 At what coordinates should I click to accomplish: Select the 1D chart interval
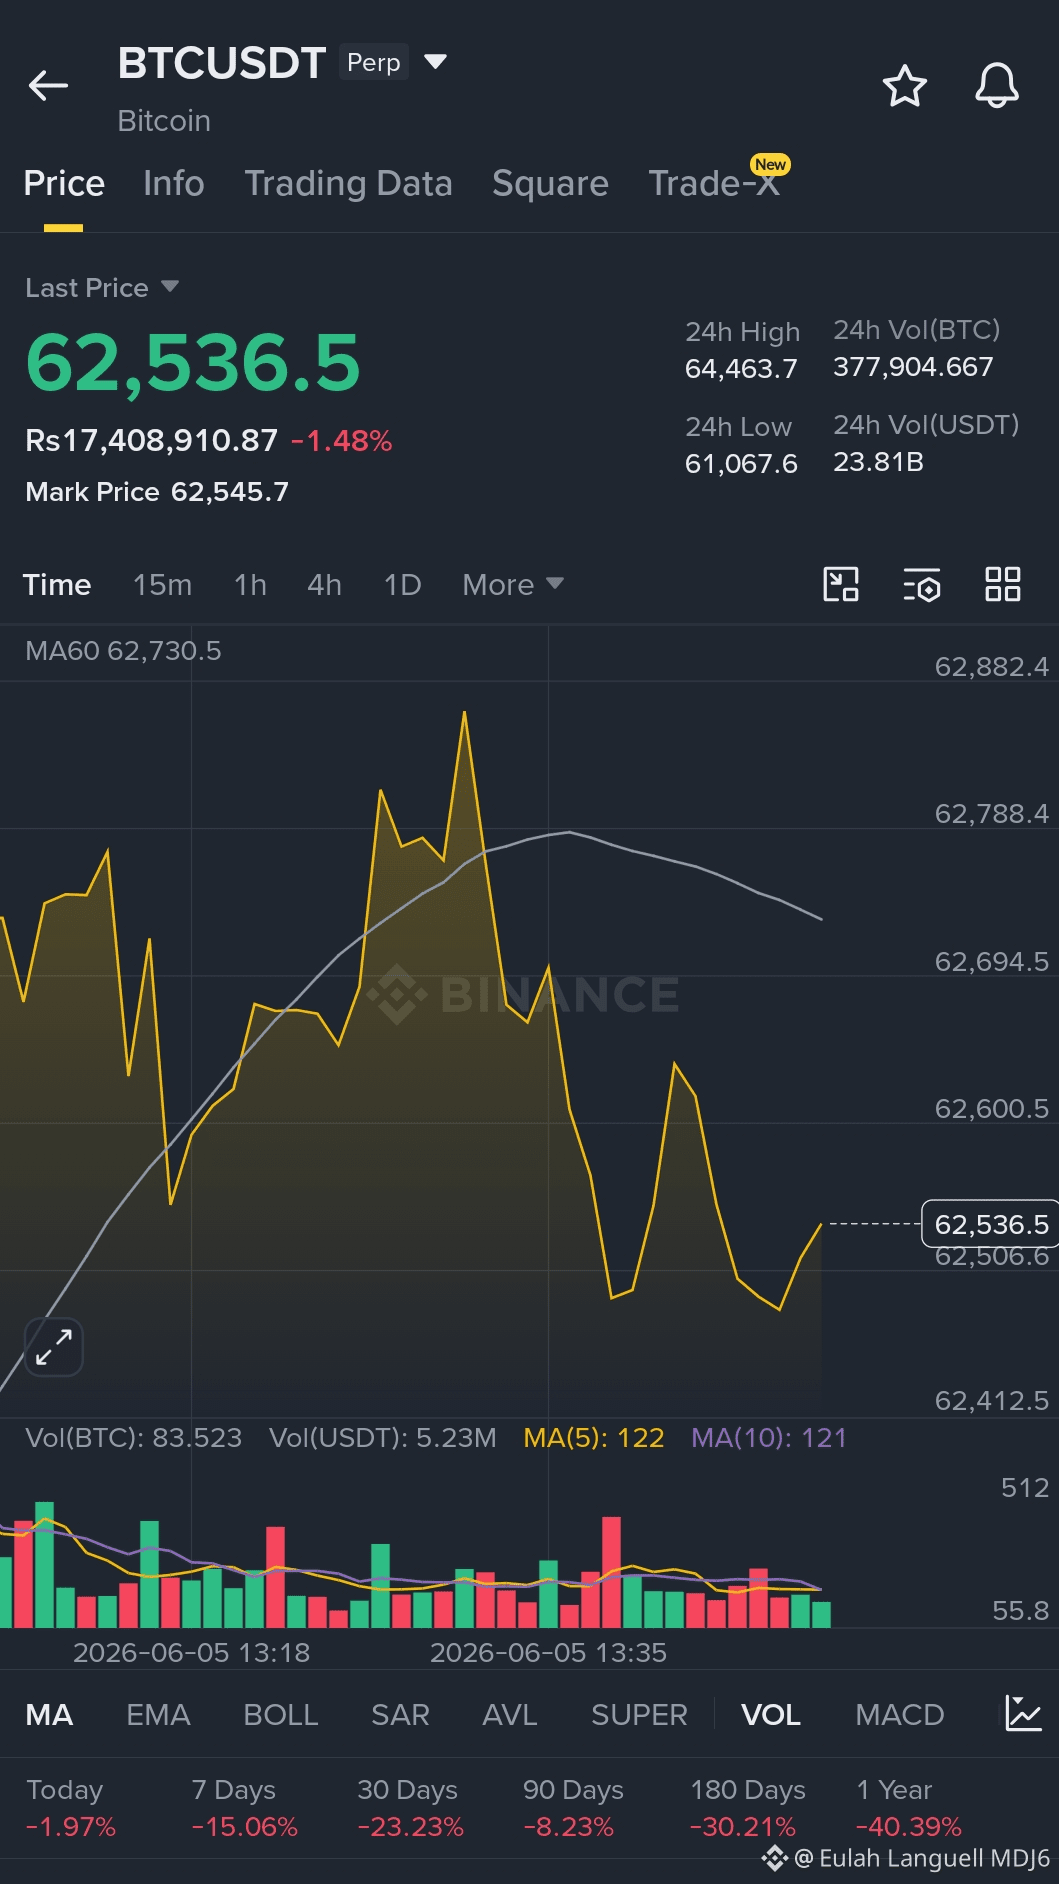tap(403, 584)
